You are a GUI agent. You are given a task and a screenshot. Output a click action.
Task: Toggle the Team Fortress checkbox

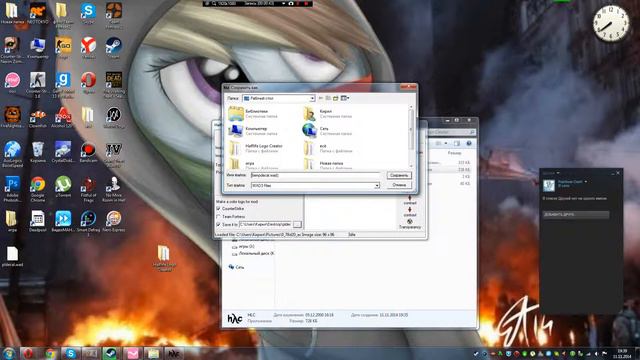coord(218,216)
